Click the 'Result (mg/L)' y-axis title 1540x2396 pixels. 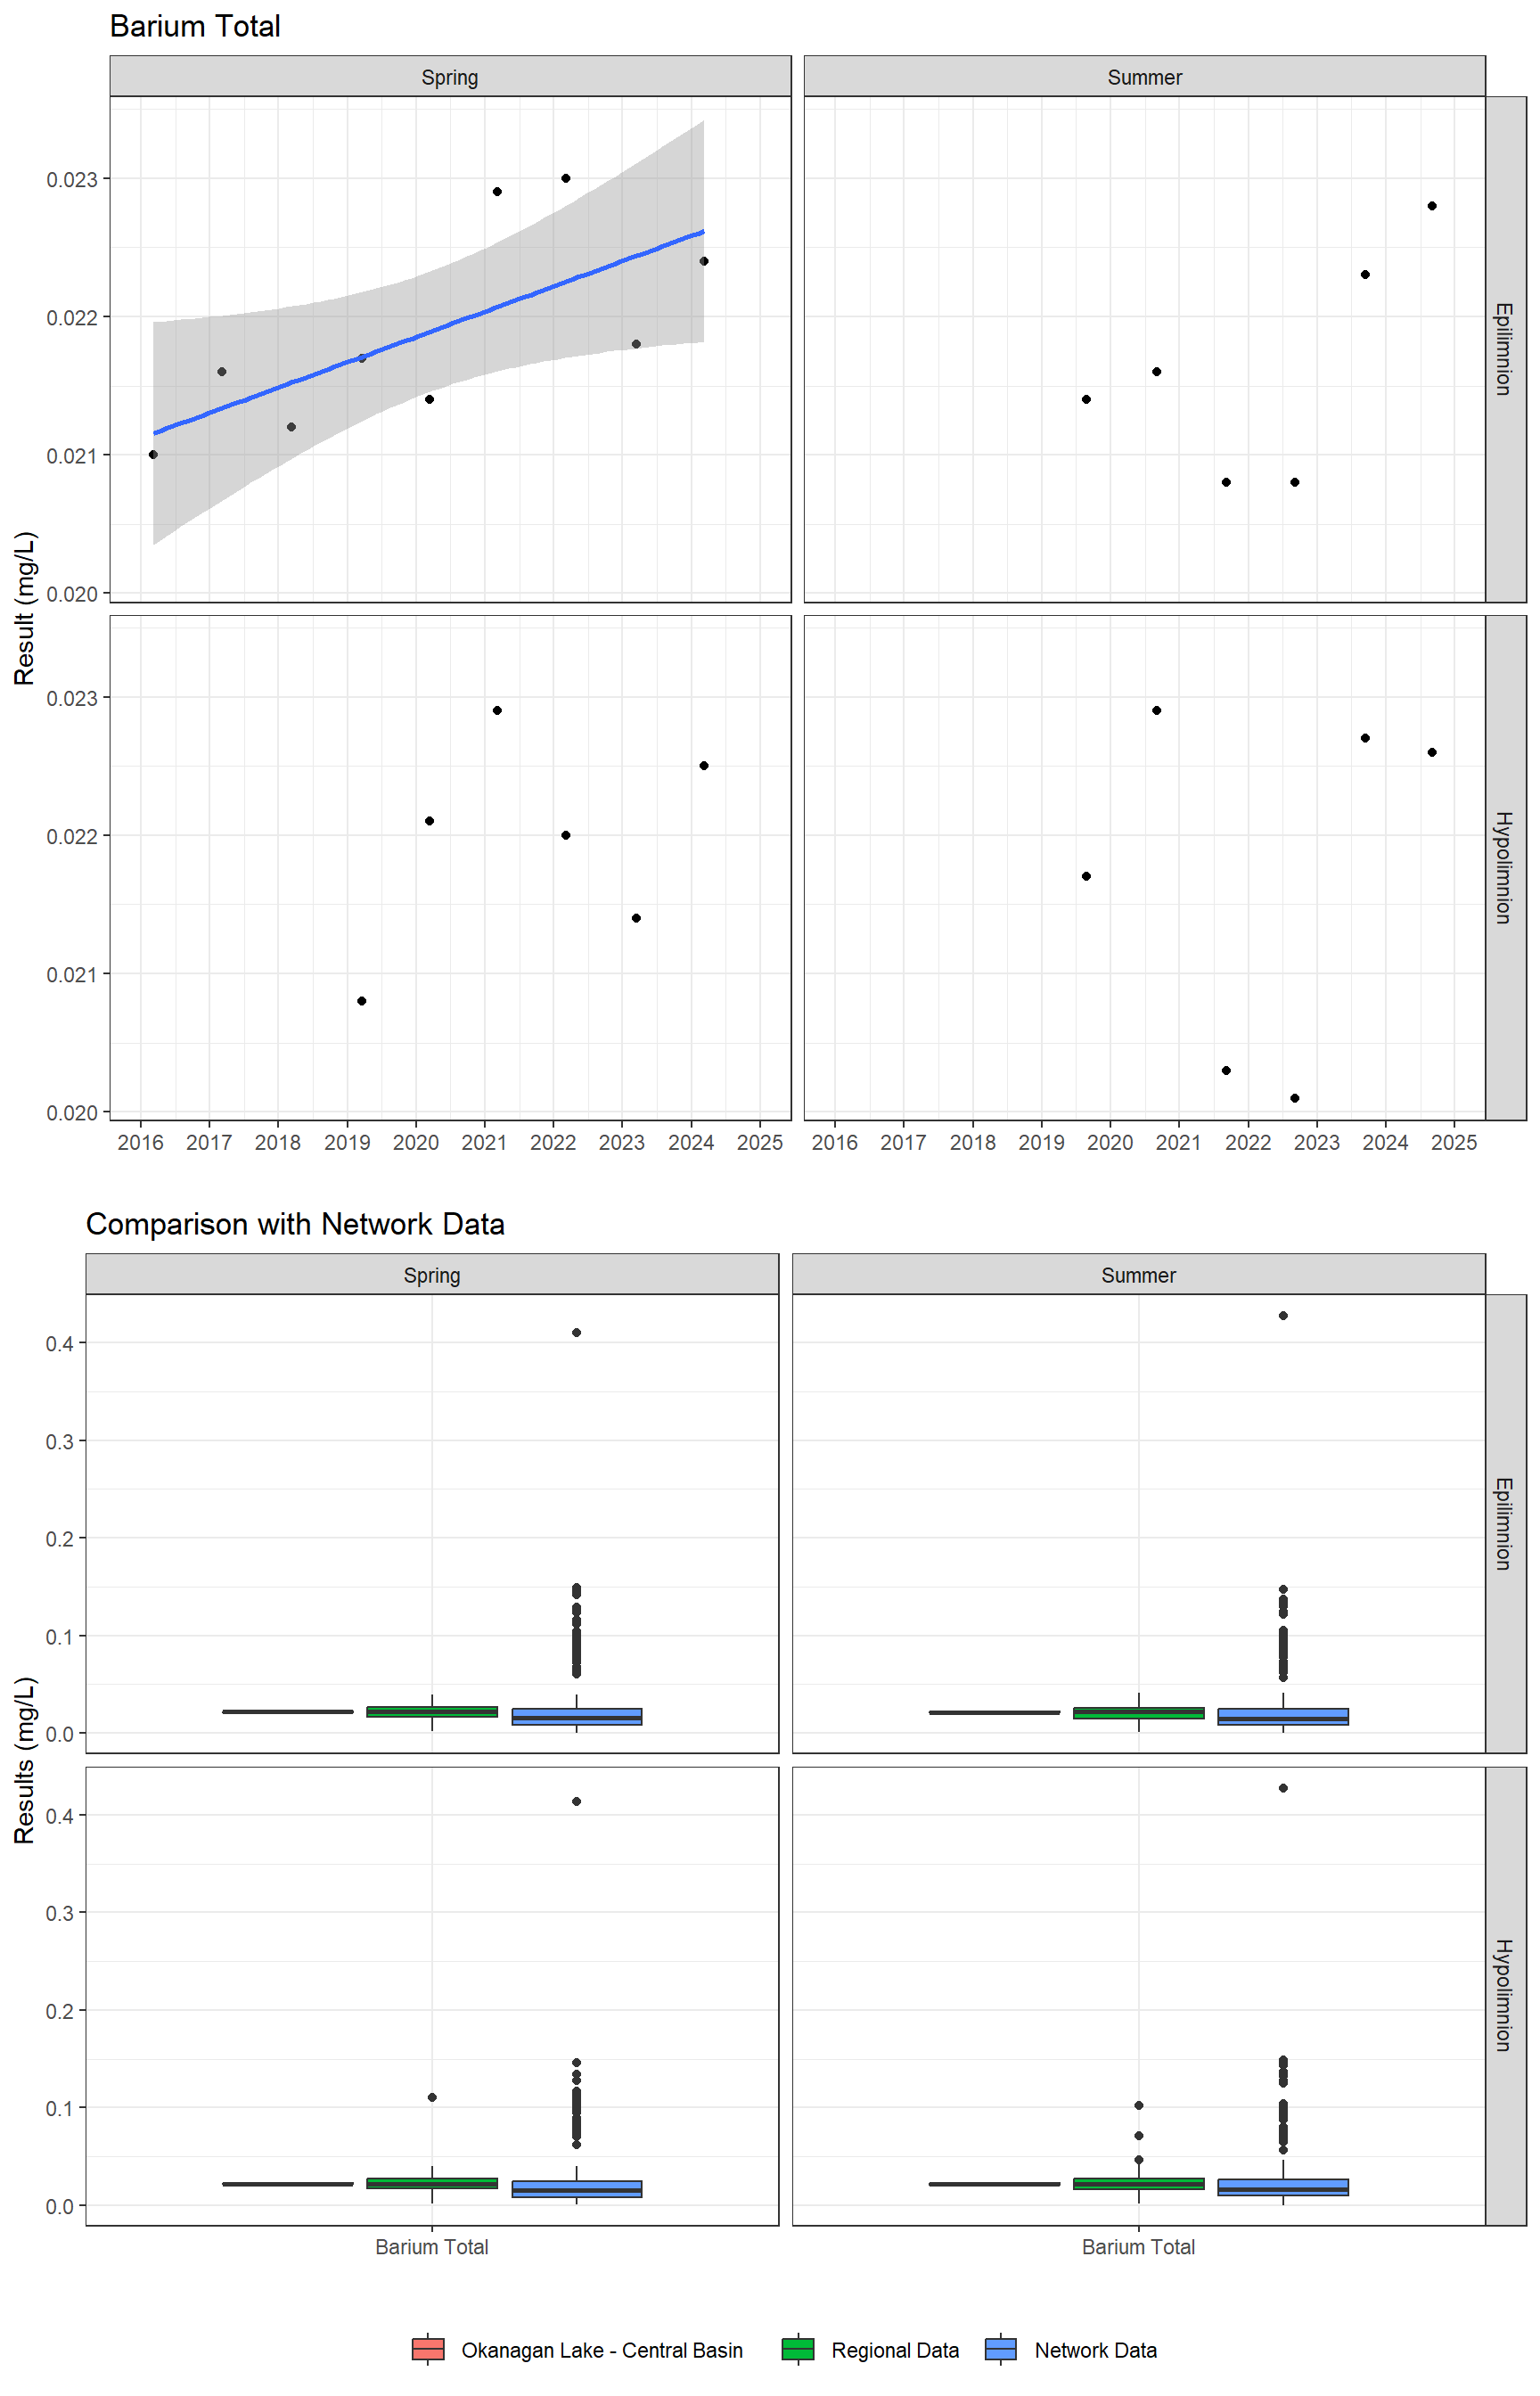click(24, 608)
